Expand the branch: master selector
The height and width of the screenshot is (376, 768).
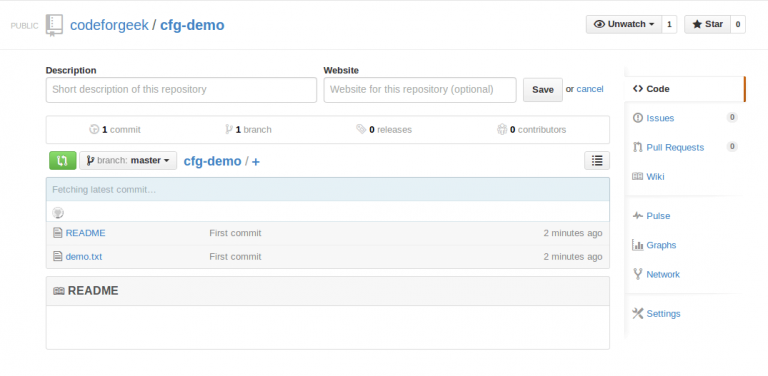128,161
